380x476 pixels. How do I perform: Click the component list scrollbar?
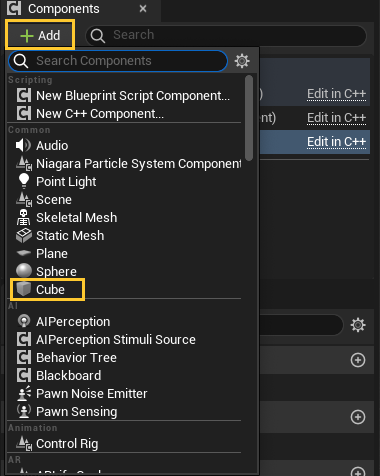coord(249,118)
